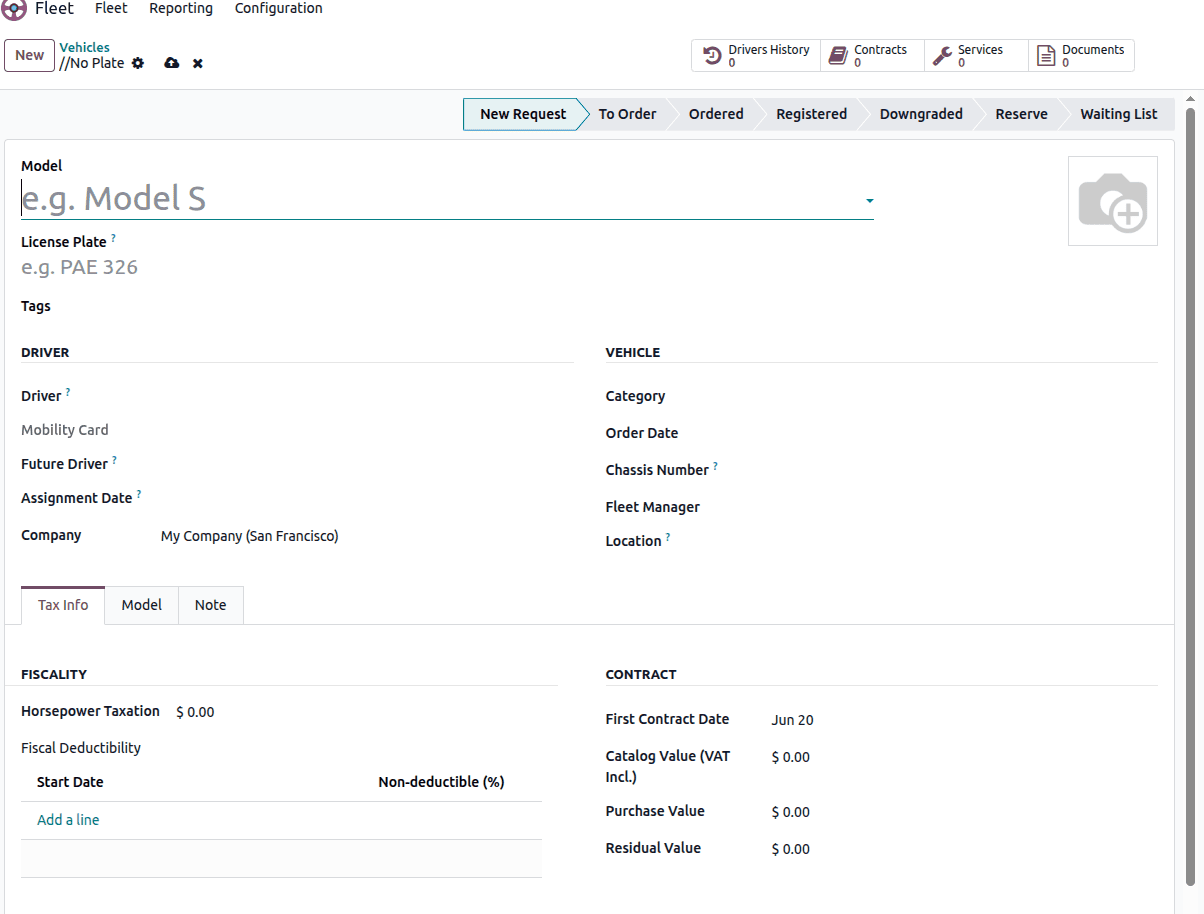Click the Assignment Date field
This screenshot has width=1204, height=914.
[x=367, y=498]
